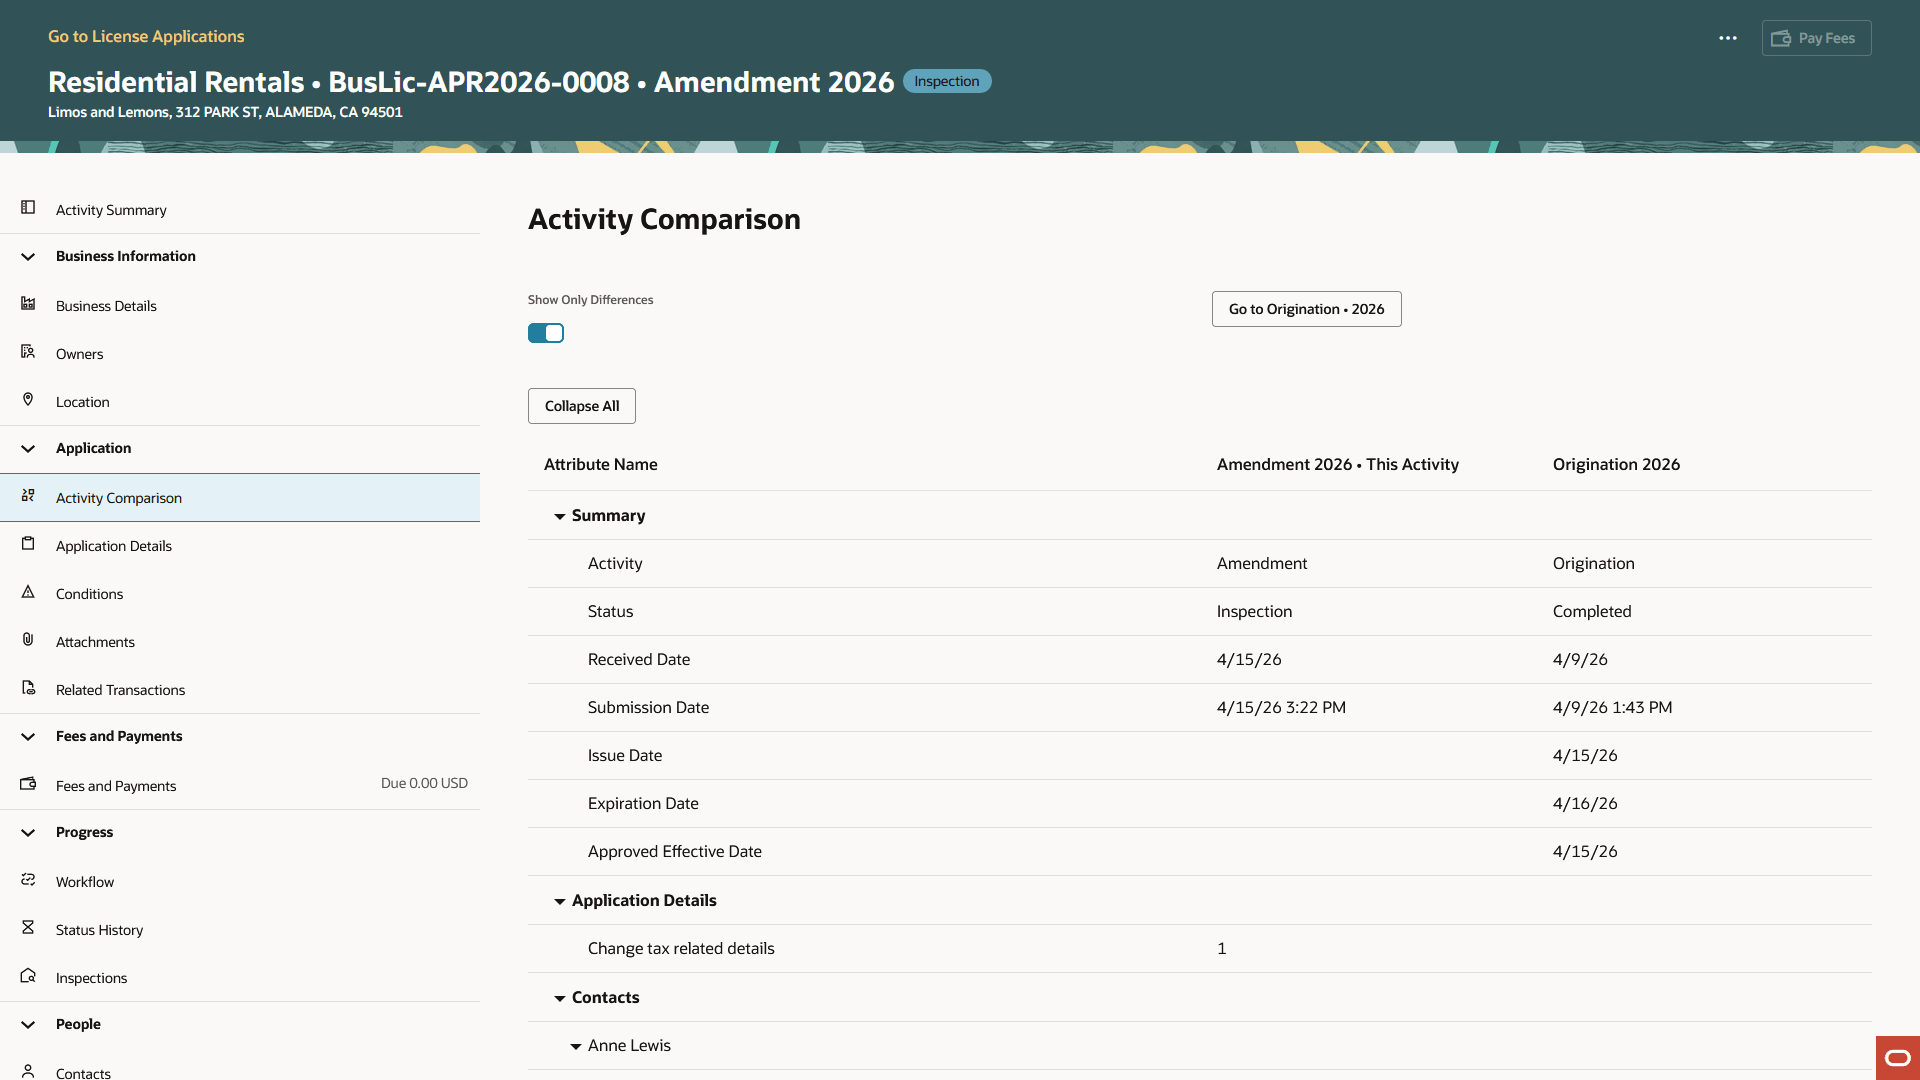Click the Fees and Payments wallet icon

(28, 783)
